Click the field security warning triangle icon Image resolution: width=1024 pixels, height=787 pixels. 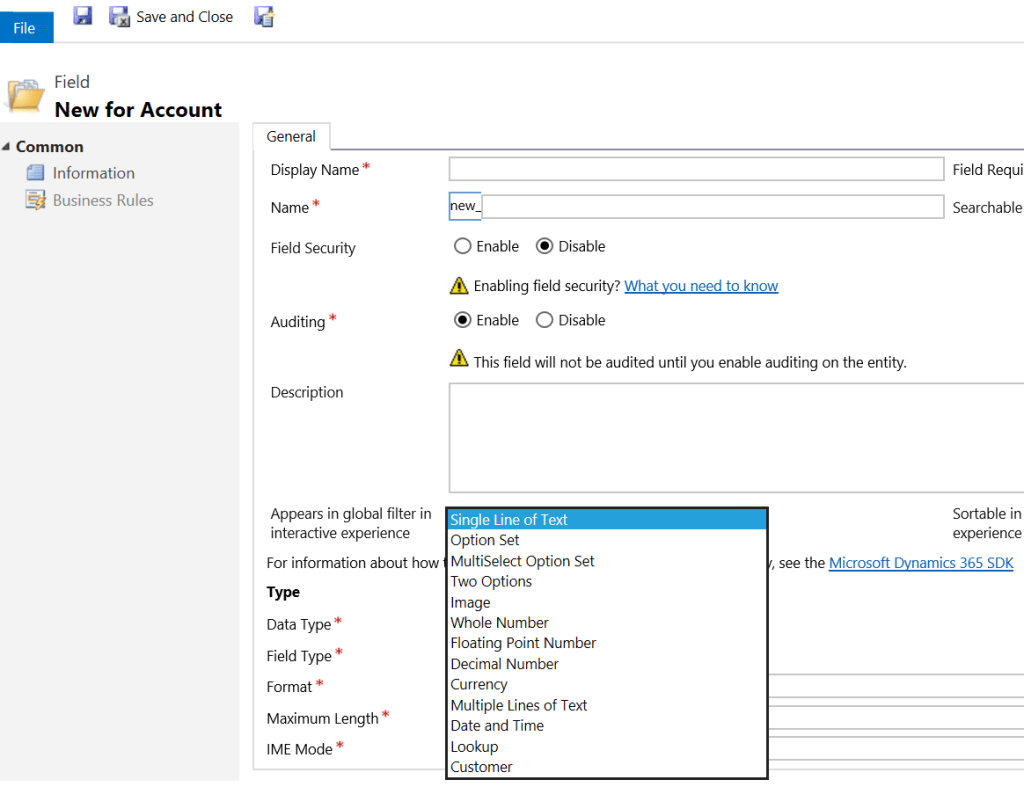(x=459, y=285)
